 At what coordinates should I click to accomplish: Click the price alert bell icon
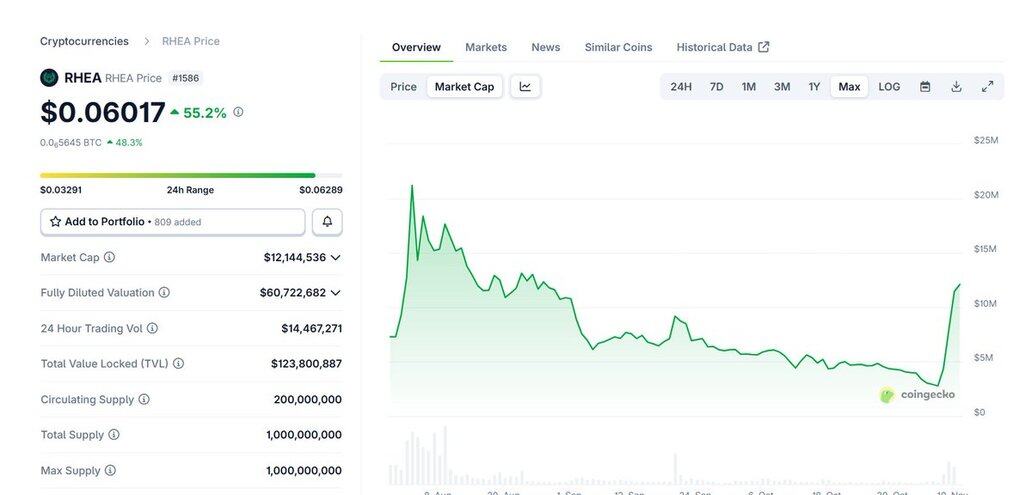coord(327,221)
